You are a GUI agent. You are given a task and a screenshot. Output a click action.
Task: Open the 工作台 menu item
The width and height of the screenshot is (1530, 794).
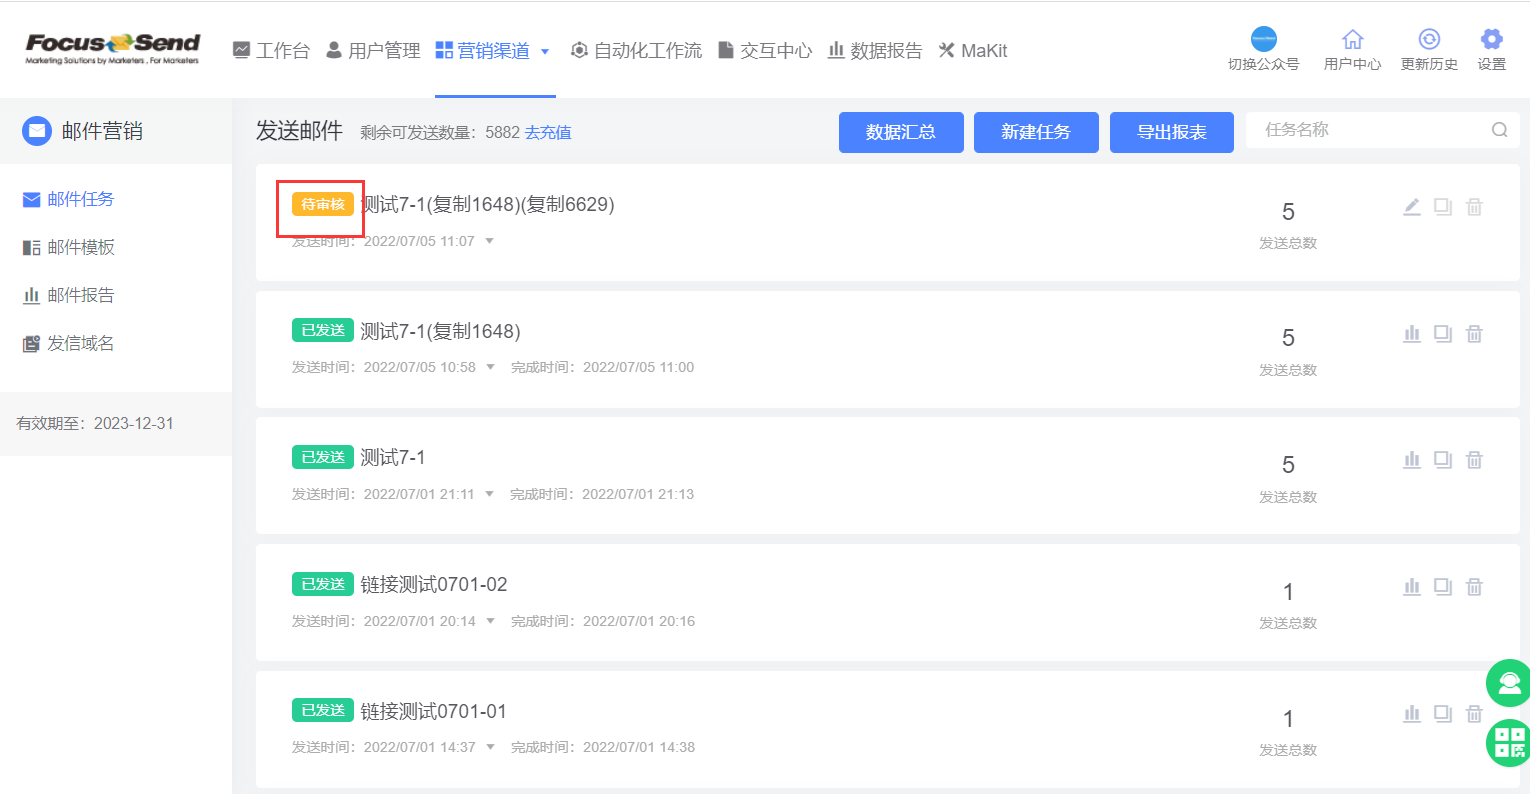(271, 50)
